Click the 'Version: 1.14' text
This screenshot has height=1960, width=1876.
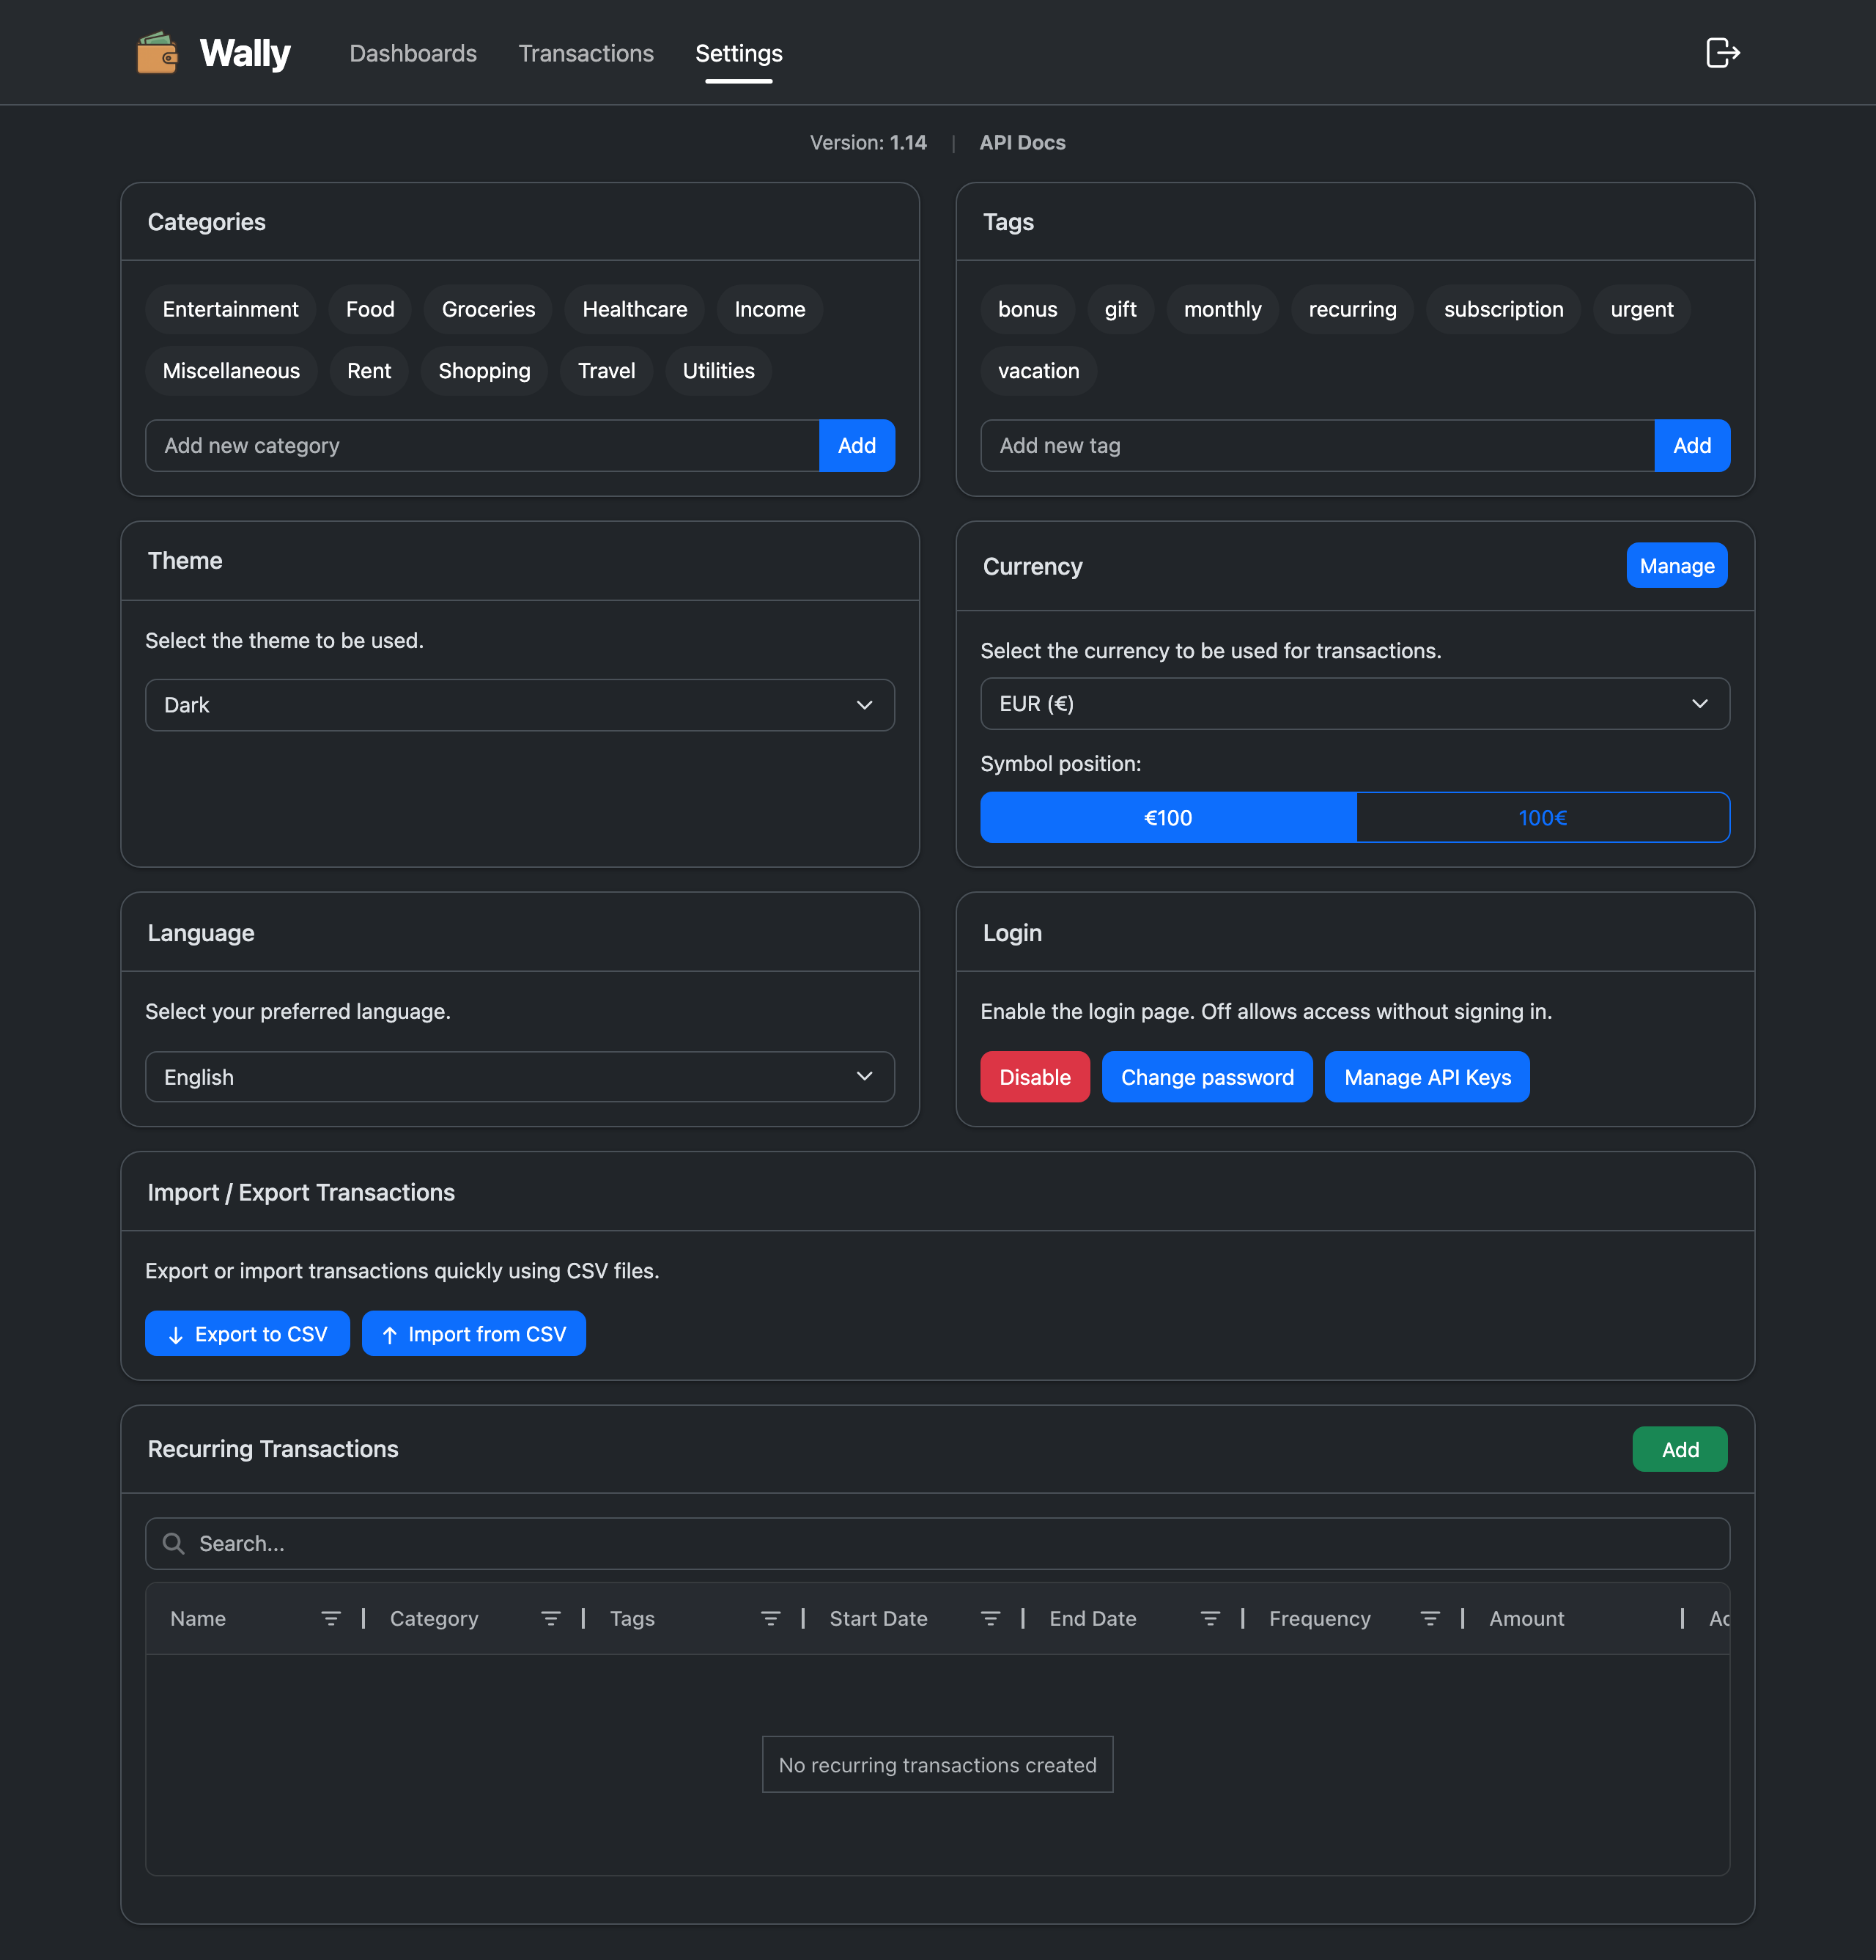868,142
